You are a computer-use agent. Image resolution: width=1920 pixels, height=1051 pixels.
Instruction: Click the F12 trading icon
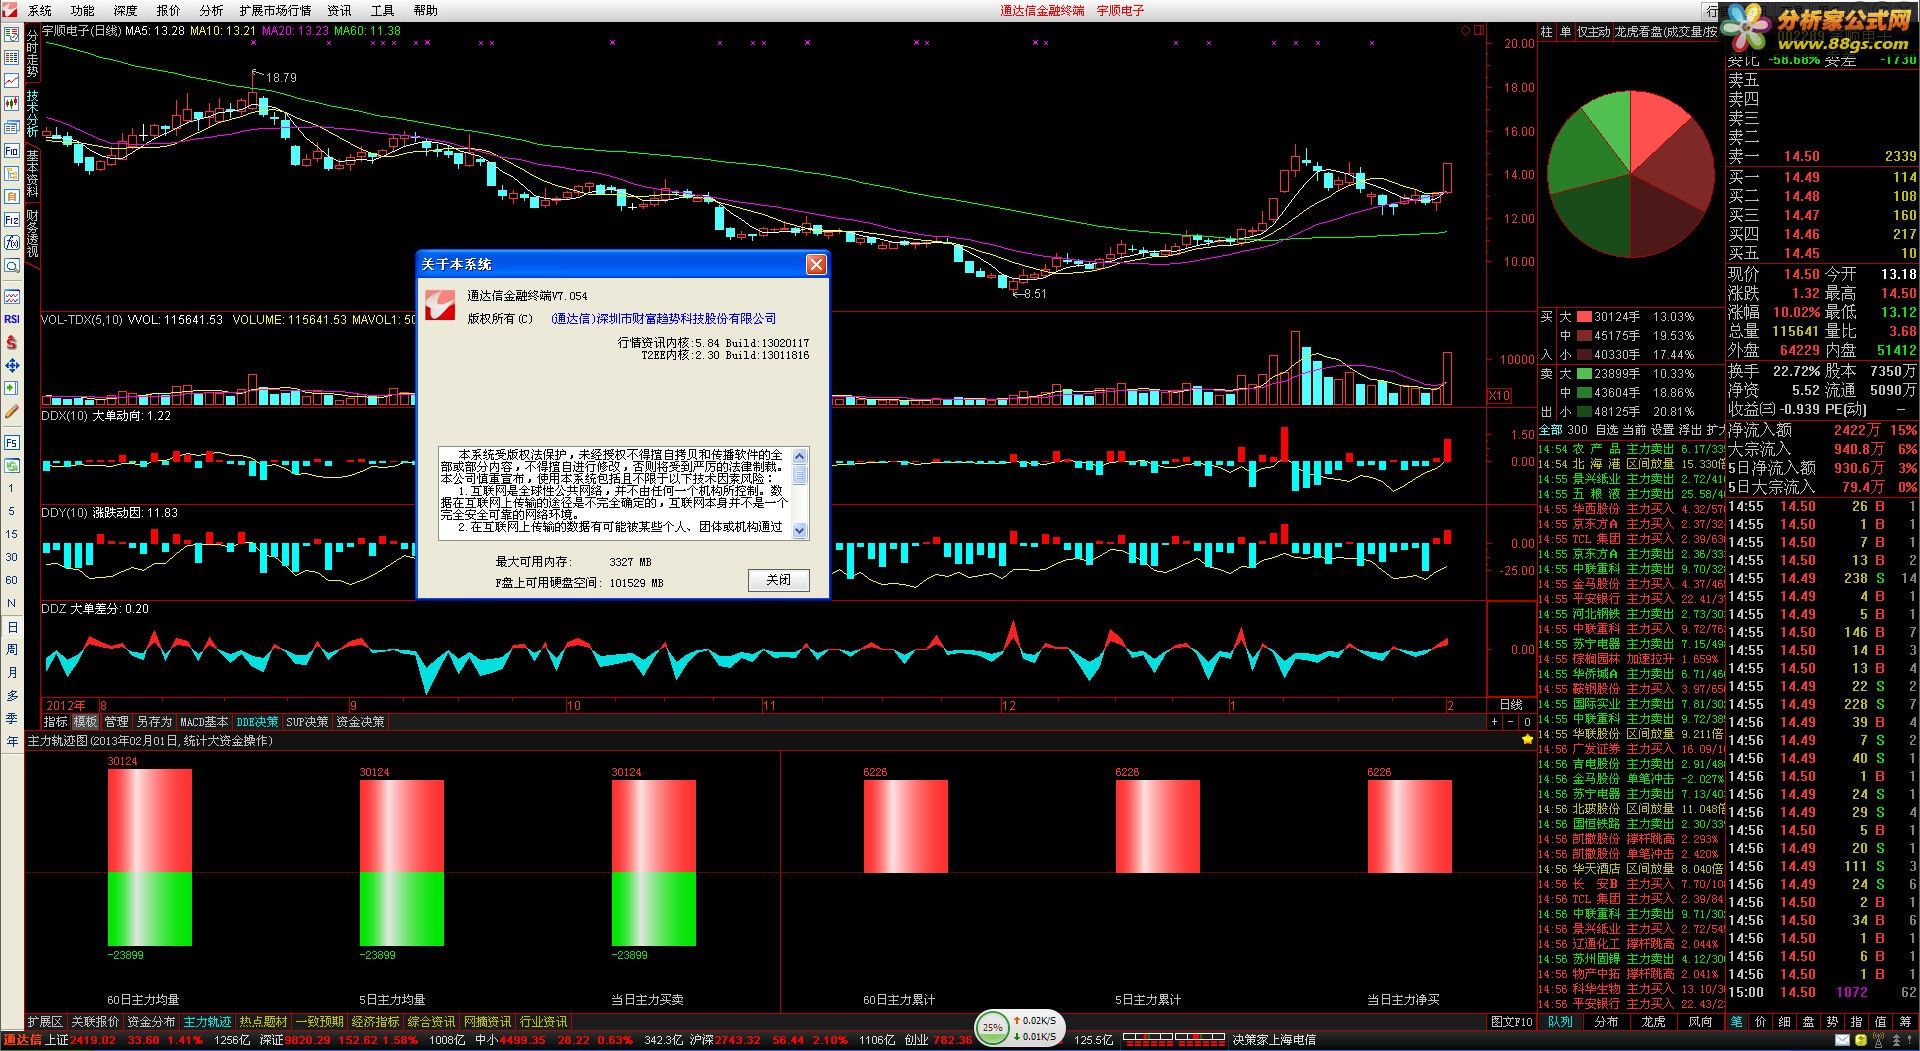(x=12, y=219)
